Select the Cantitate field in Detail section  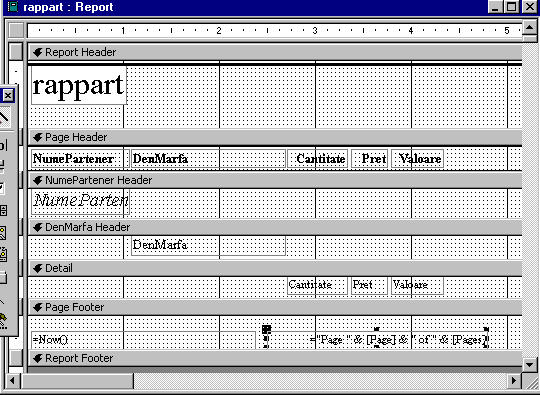318,285
